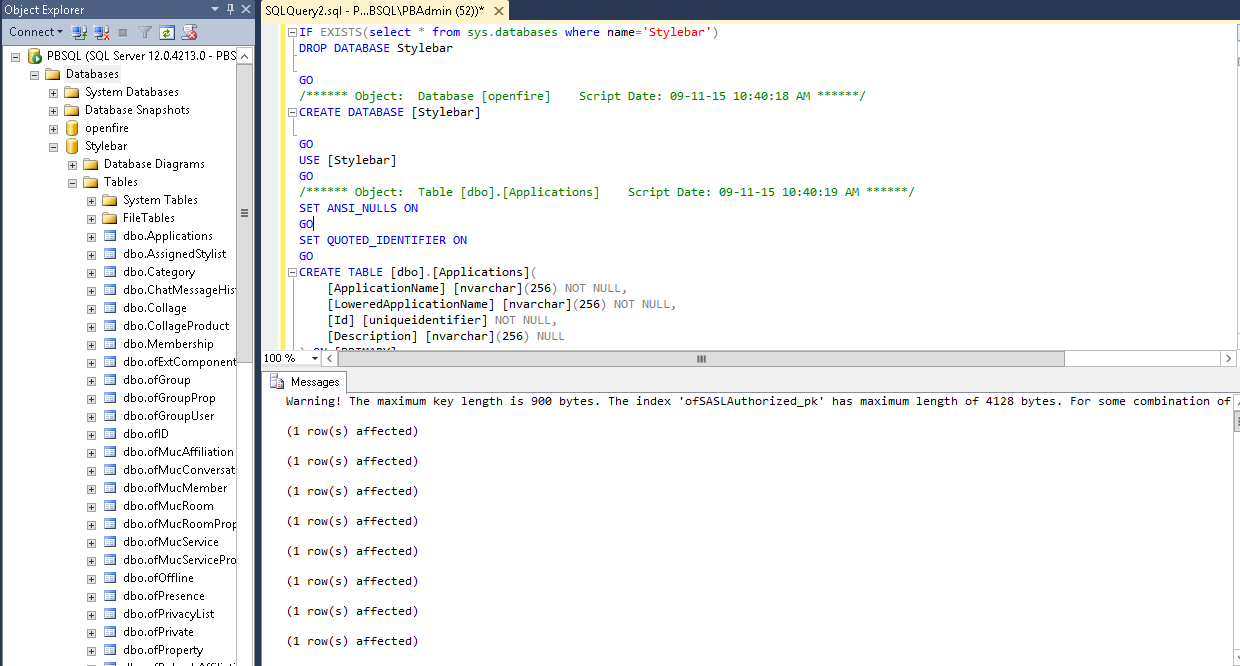Collapse the Tables folder node

coord(73,182)
